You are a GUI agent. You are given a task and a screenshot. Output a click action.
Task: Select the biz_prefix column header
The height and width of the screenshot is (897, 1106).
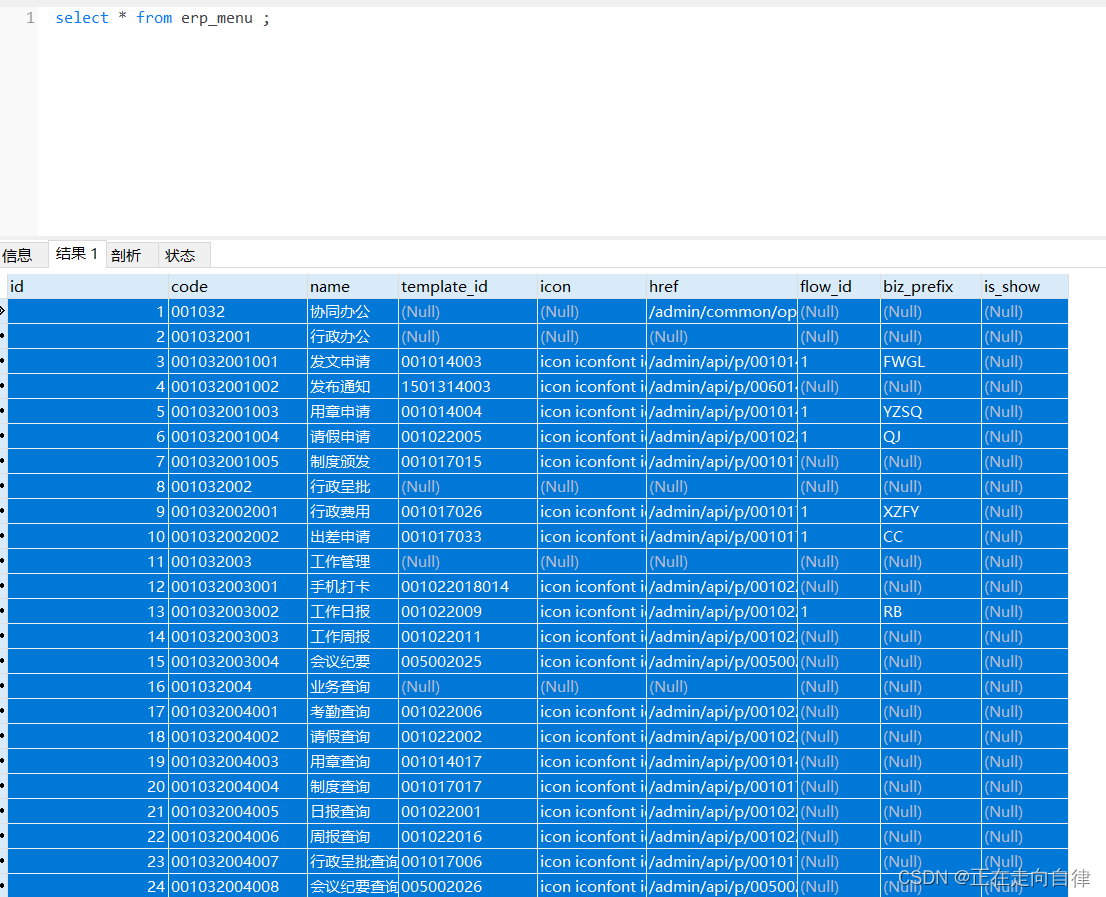[x=930, y=286]
